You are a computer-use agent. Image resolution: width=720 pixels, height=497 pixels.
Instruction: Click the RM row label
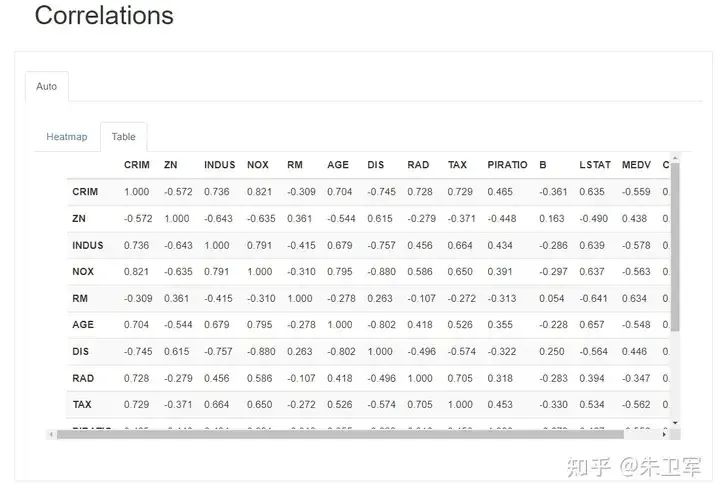click(80, 299)
